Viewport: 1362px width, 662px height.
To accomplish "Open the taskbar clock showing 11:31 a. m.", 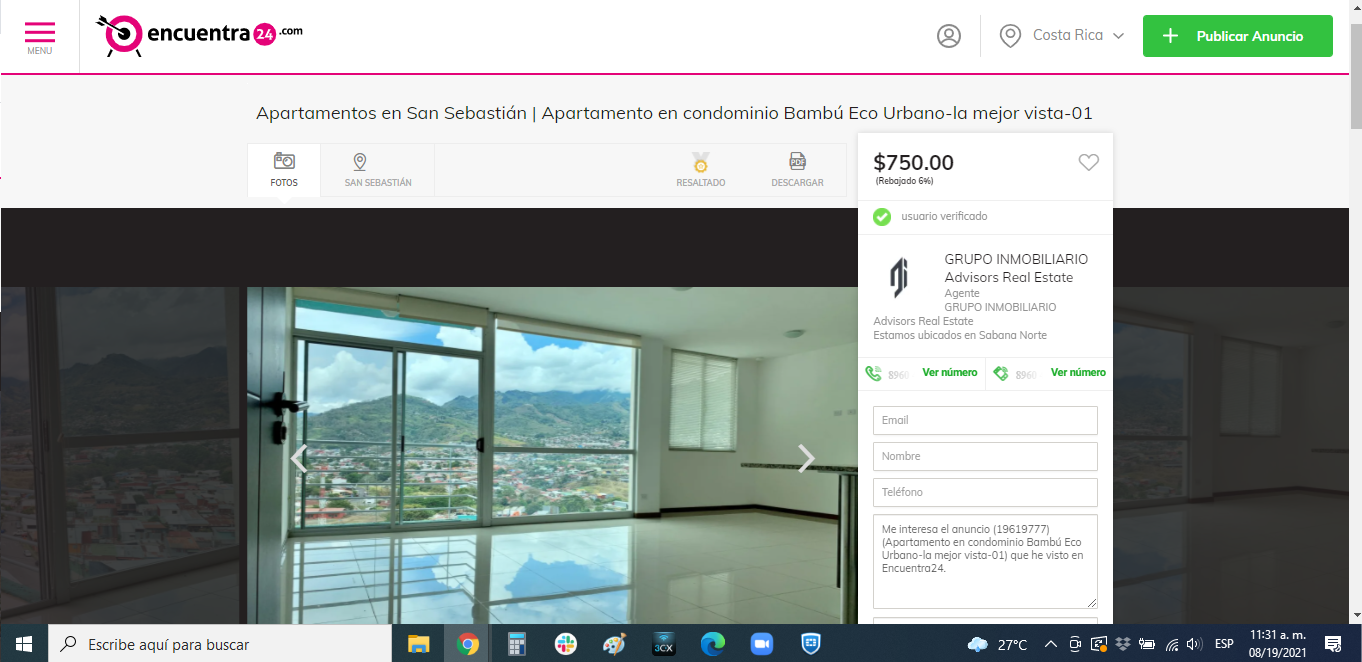I will (1277, 643).
